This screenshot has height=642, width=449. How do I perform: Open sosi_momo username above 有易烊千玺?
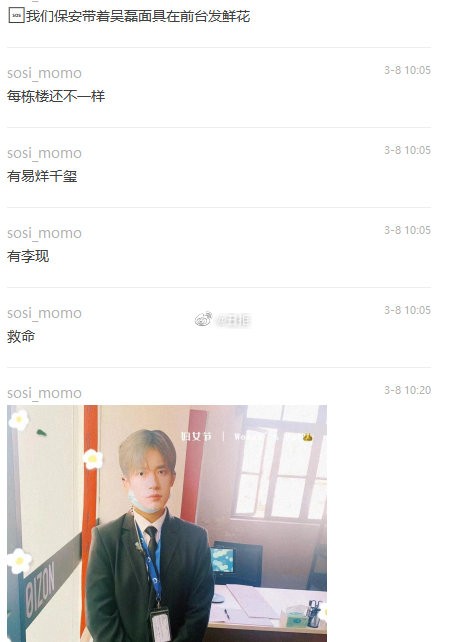coord(44,153)
